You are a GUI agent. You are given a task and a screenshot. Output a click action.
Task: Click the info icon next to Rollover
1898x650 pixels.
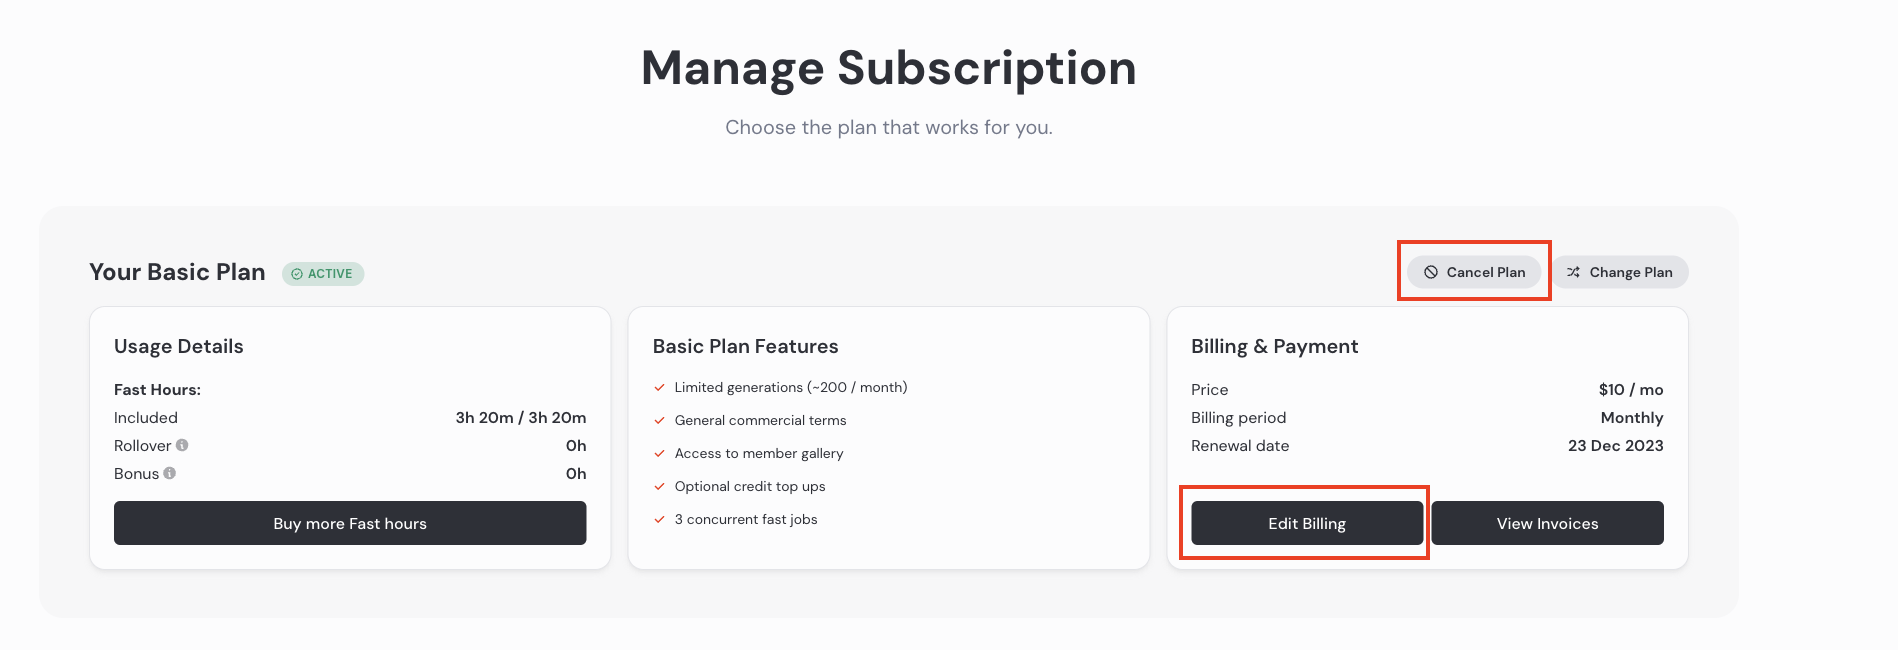[x=181, y=444]
